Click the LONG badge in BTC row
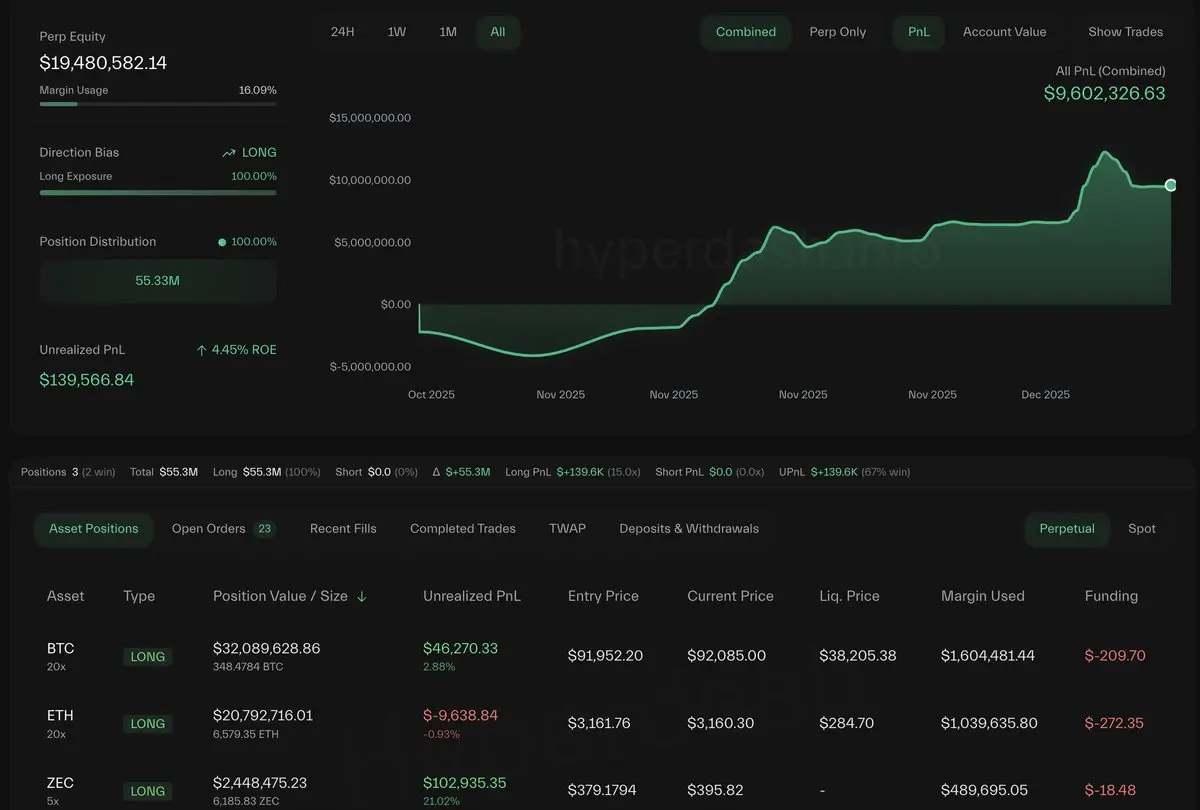1200x810 pixels. [148, 657]
